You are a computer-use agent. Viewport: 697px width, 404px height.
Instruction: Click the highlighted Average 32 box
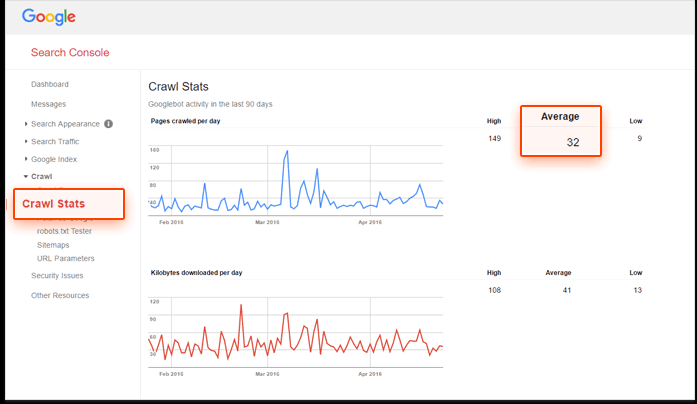click(x=560, y=131)
